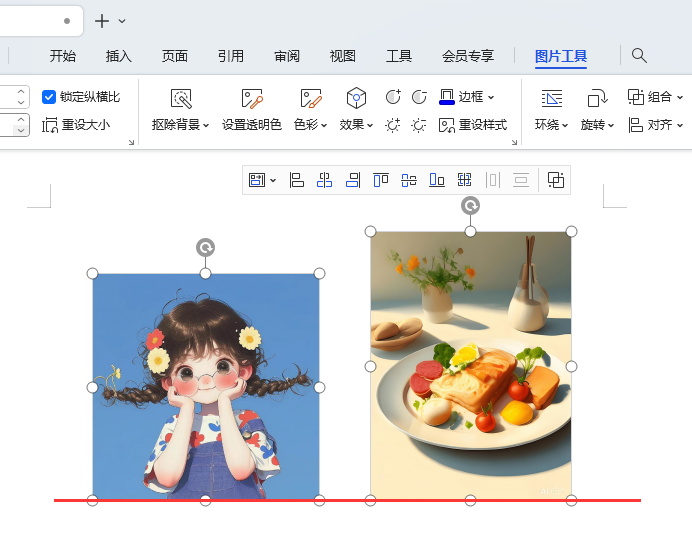Click the 组合 group button
The height and width of the screenshot is (552, 692).
650,97
